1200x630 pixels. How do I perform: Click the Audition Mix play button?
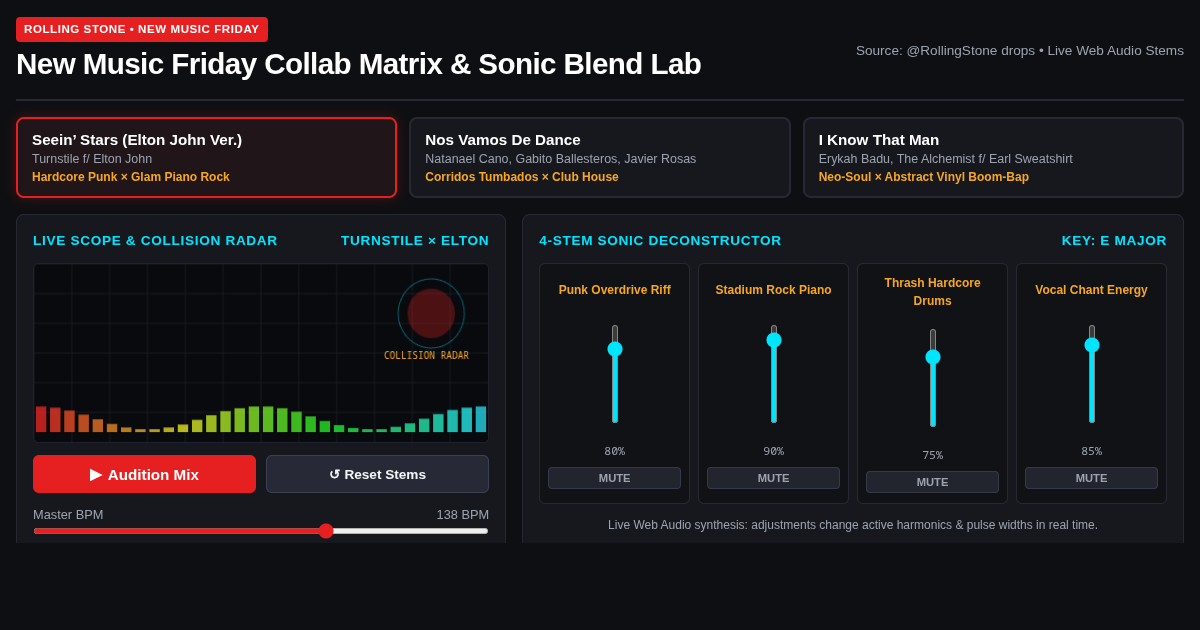pos(144,474)
